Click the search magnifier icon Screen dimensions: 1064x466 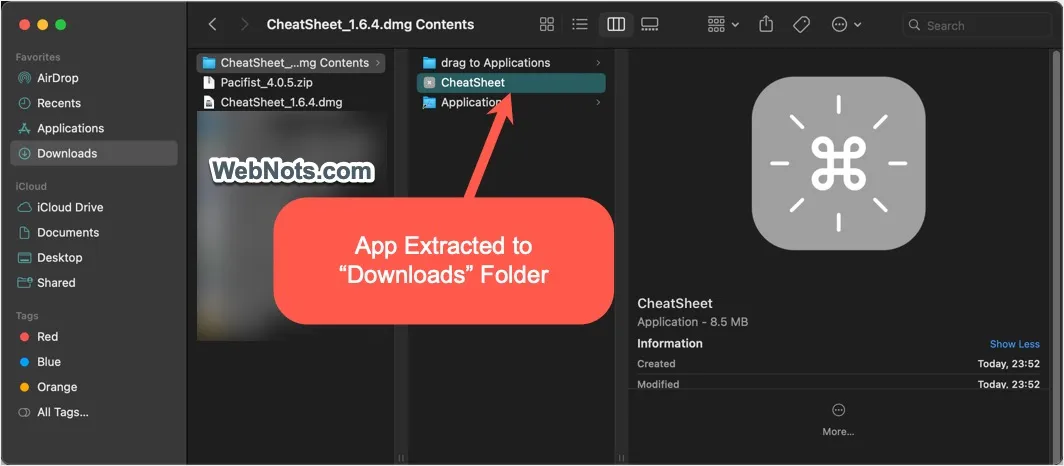[x=915, y=25]
